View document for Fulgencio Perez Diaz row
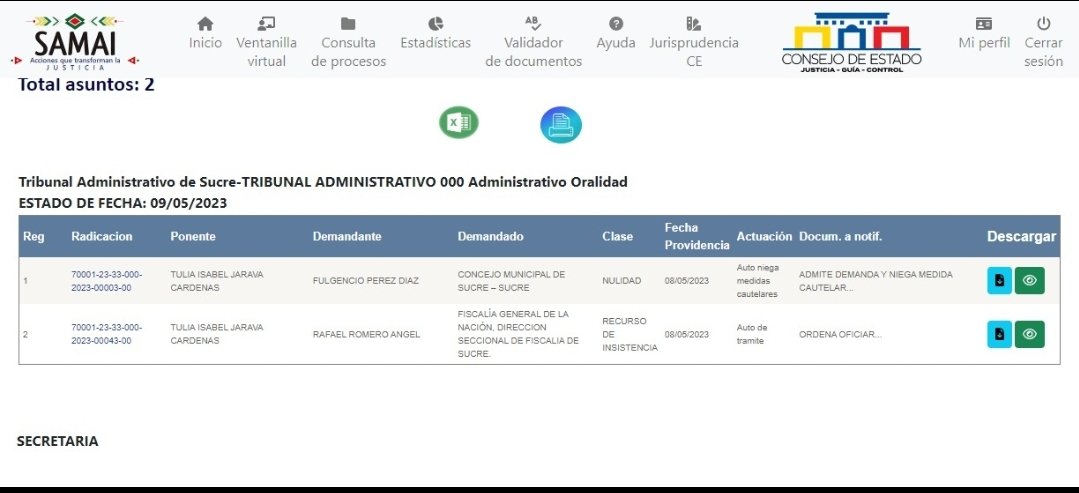Screen dimensions: 1079x493 click(1029, 280)
